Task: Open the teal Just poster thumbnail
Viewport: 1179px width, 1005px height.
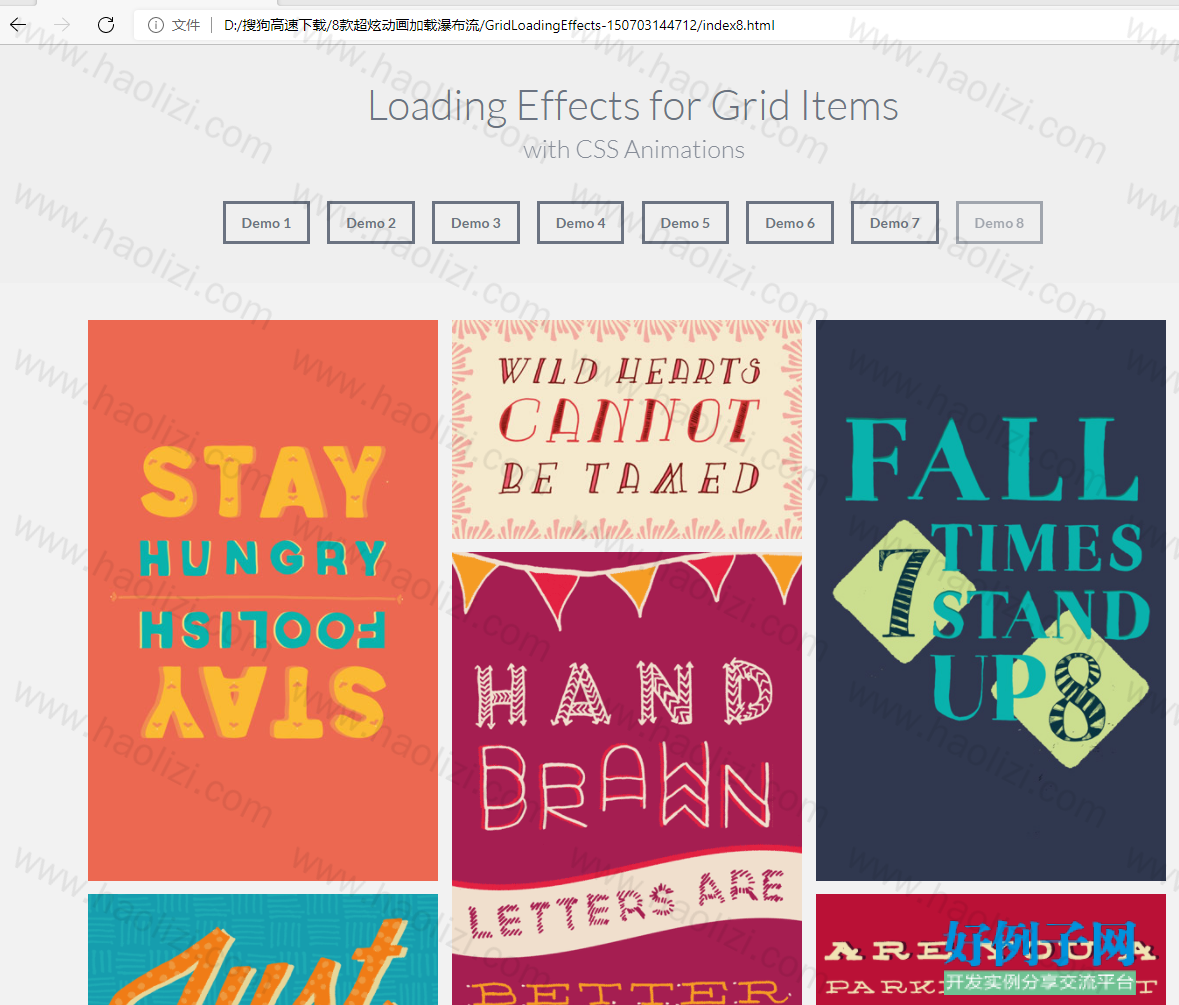Action: [263, 949]
